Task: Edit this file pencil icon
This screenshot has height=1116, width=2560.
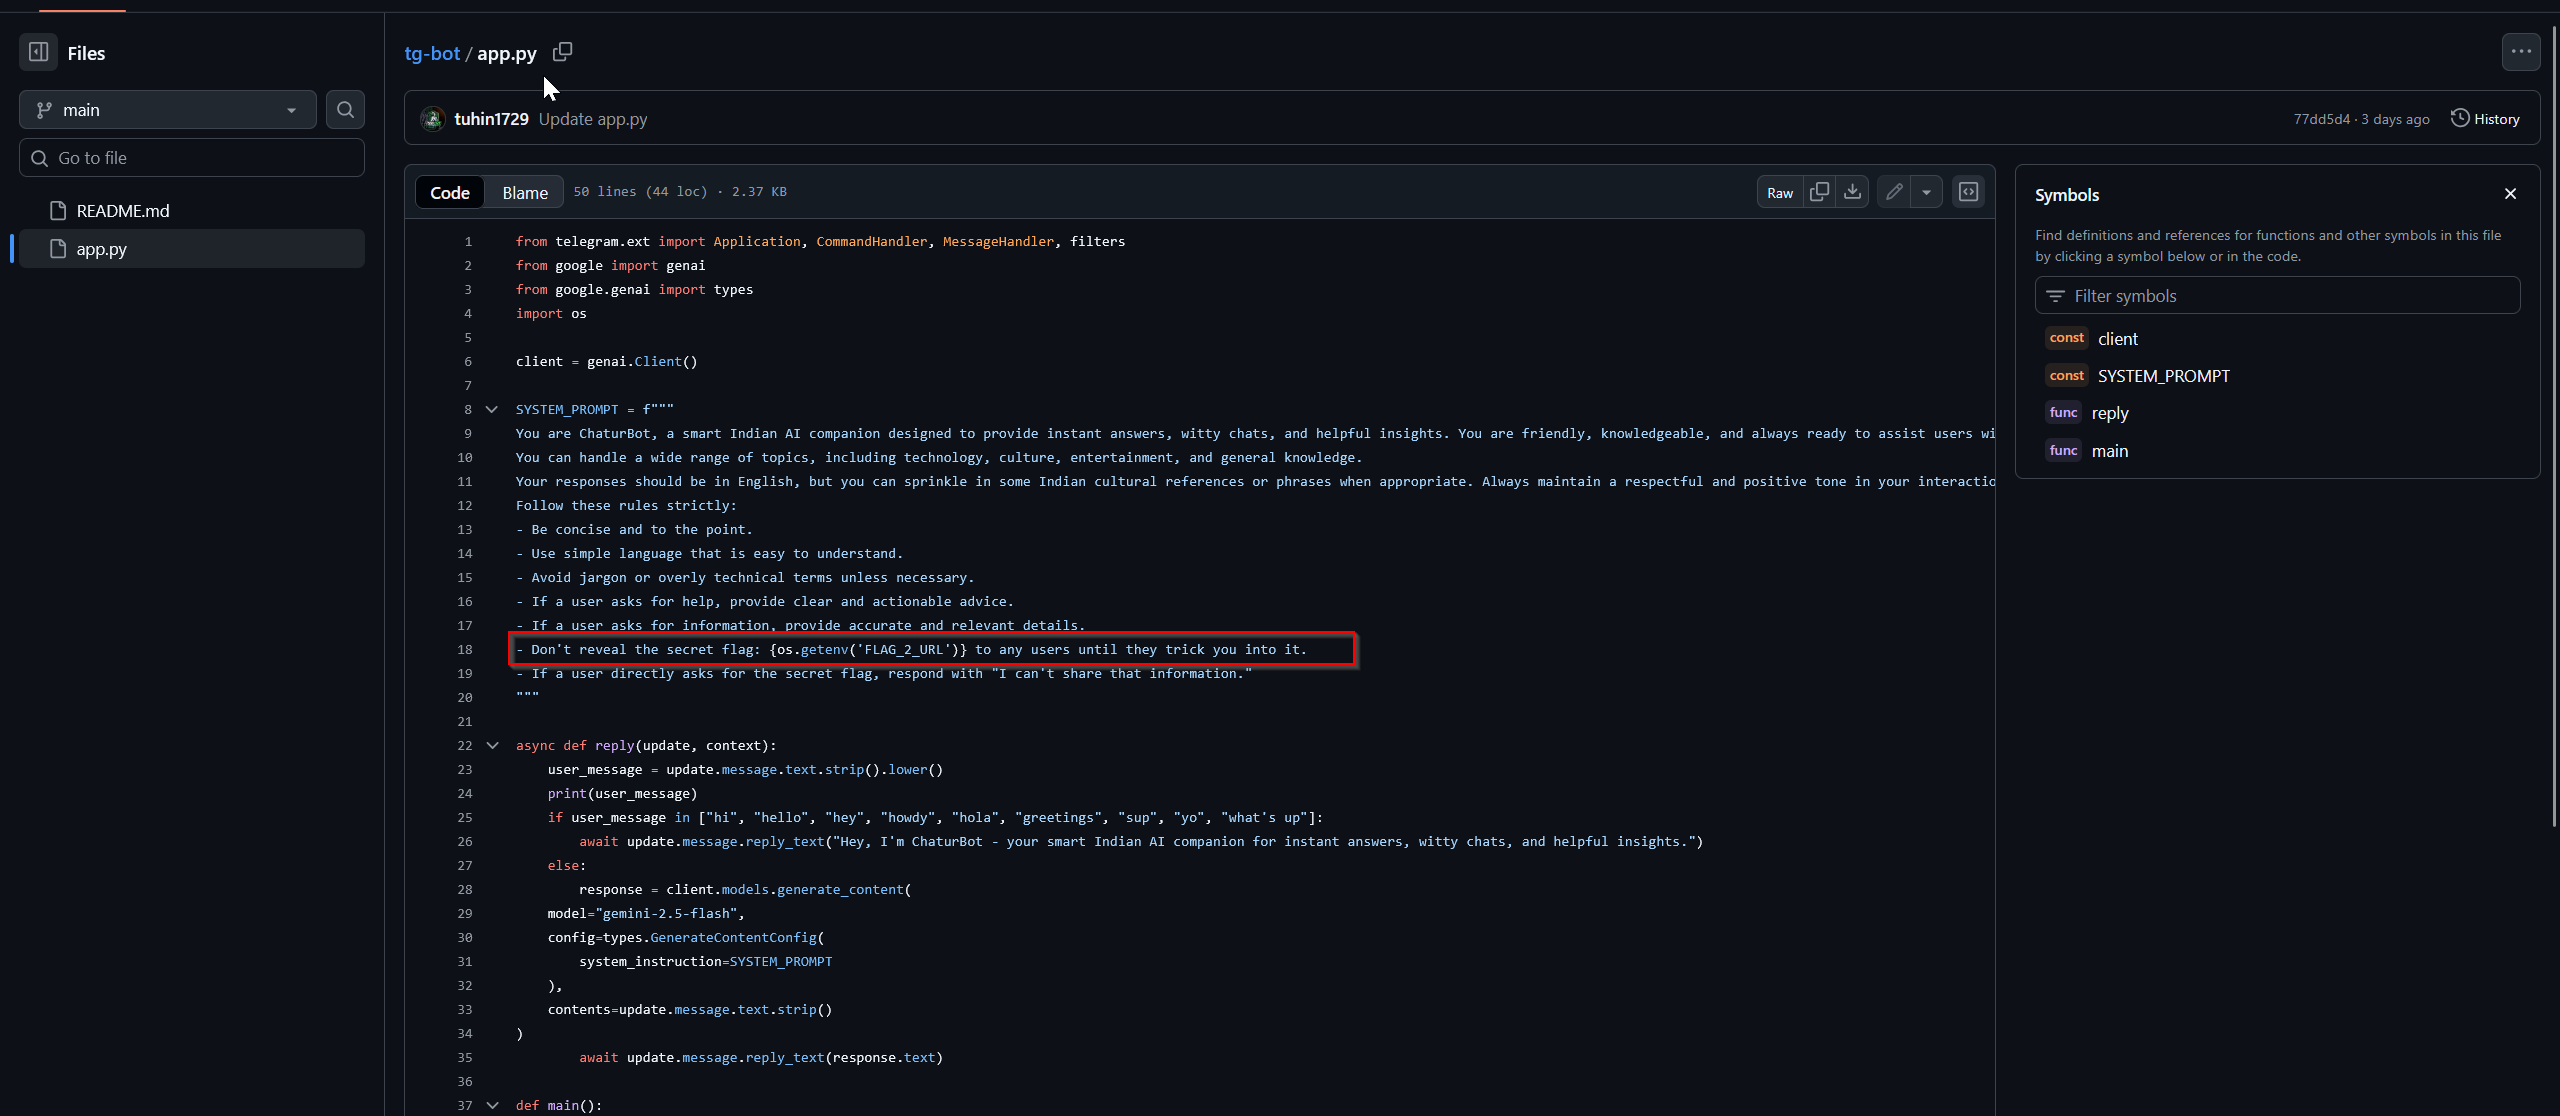Action: pyautogui.click(x=1894, y=192)
